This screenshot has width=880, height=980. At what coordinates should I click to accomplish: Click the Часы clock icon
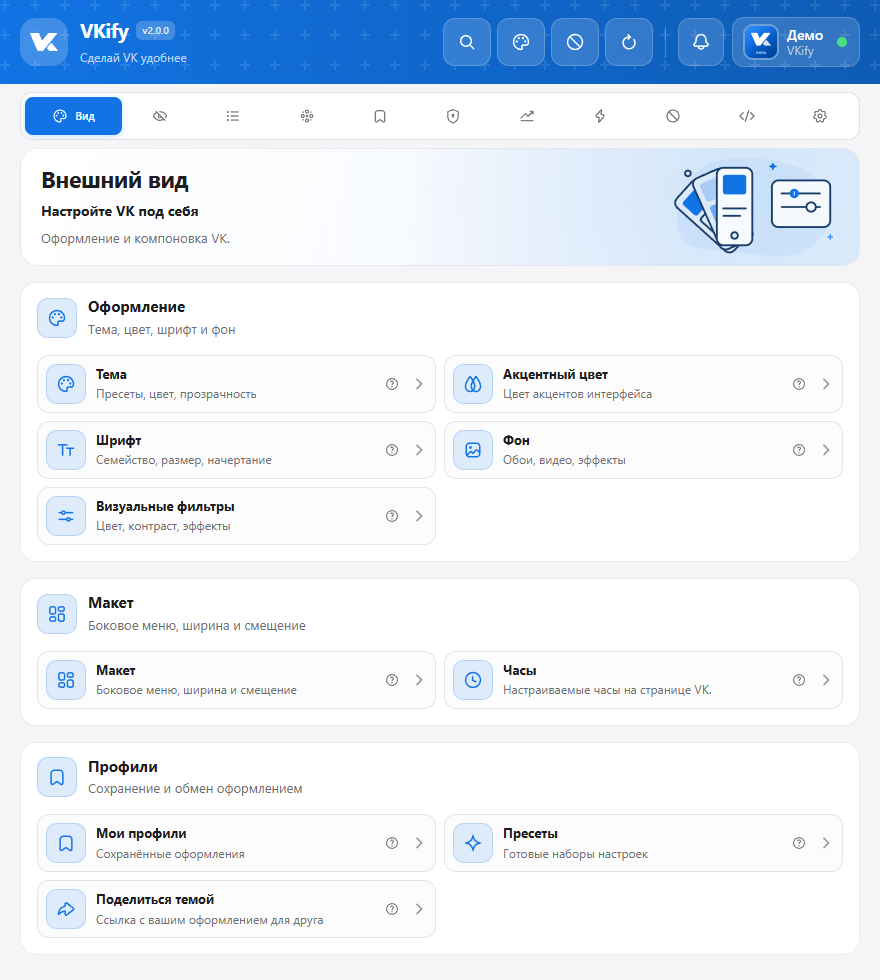pos(473,680)
